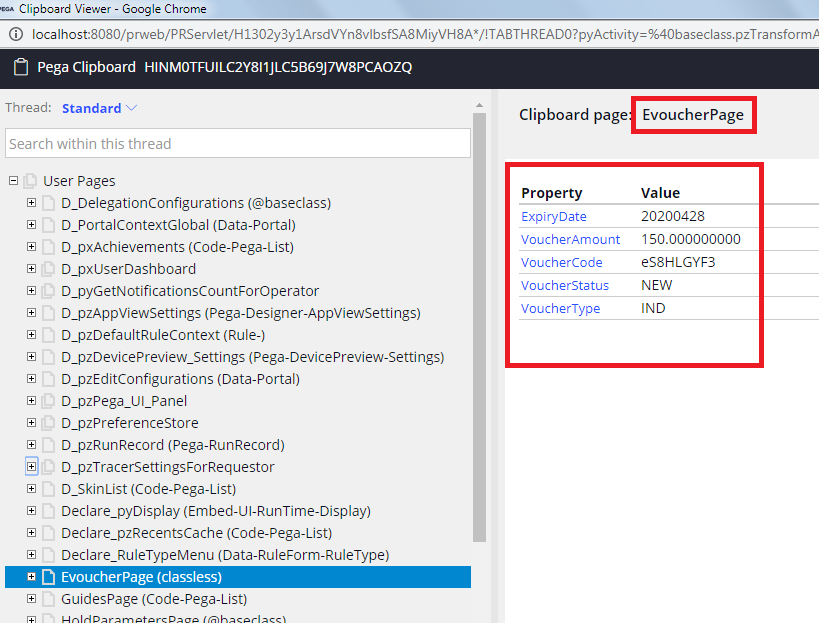Click the page icon beside Declare_pyDisplay
The width and height of the screenshot is (819, 634).
pyautogui.click(x=47, y=510)
